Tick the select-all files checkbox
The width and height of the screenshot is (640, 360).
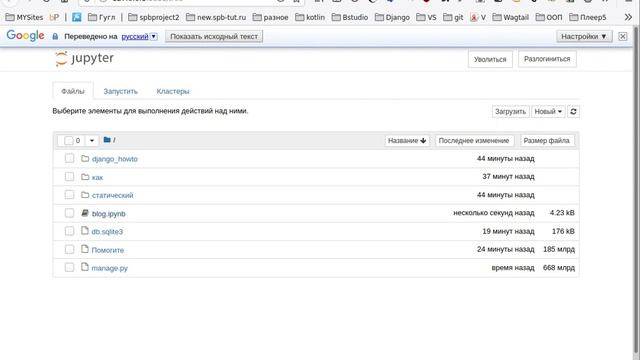pos(69,140)
